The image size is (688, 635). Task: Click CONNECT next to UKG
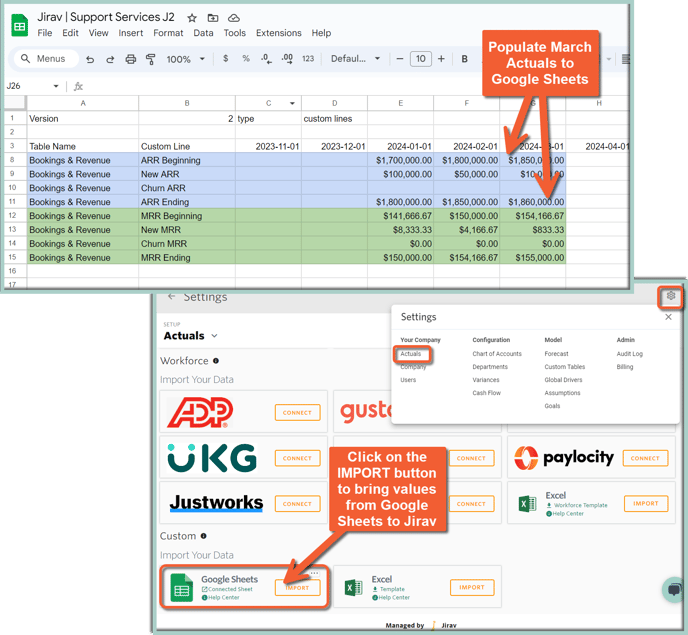[x=297, y=458]
